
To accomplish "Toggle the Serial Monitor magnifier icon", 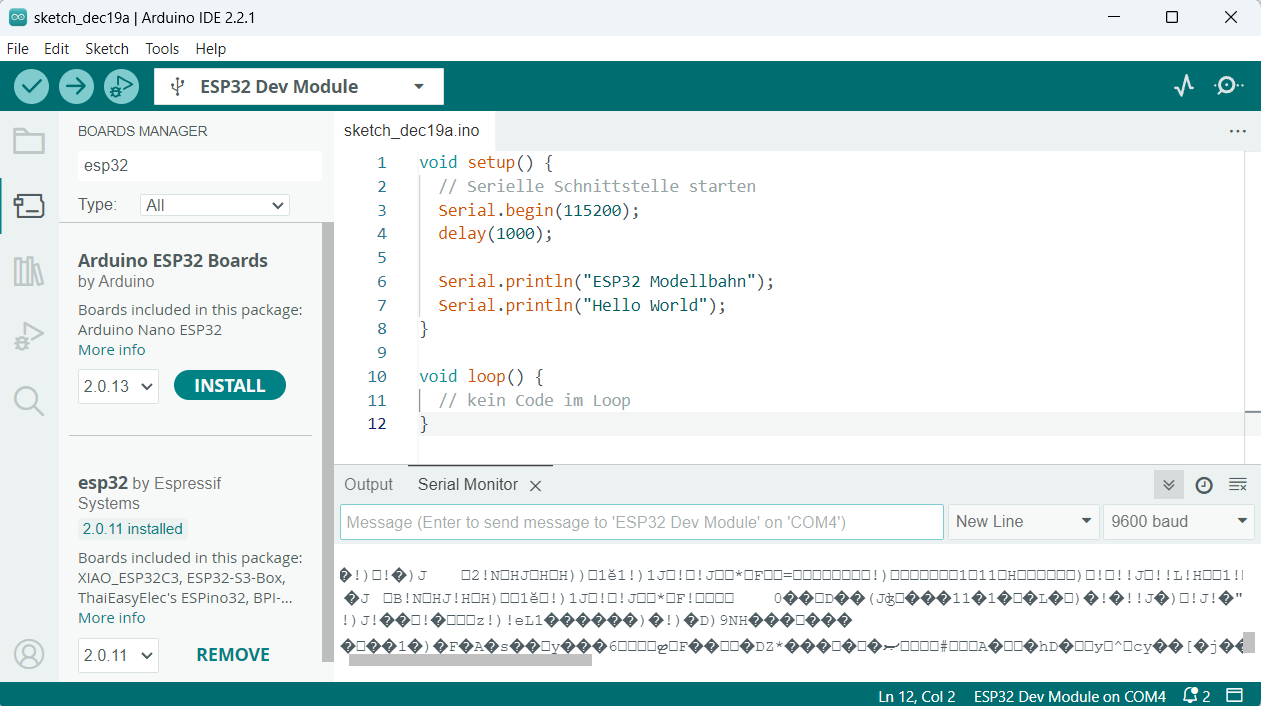I will point(1229,86).
